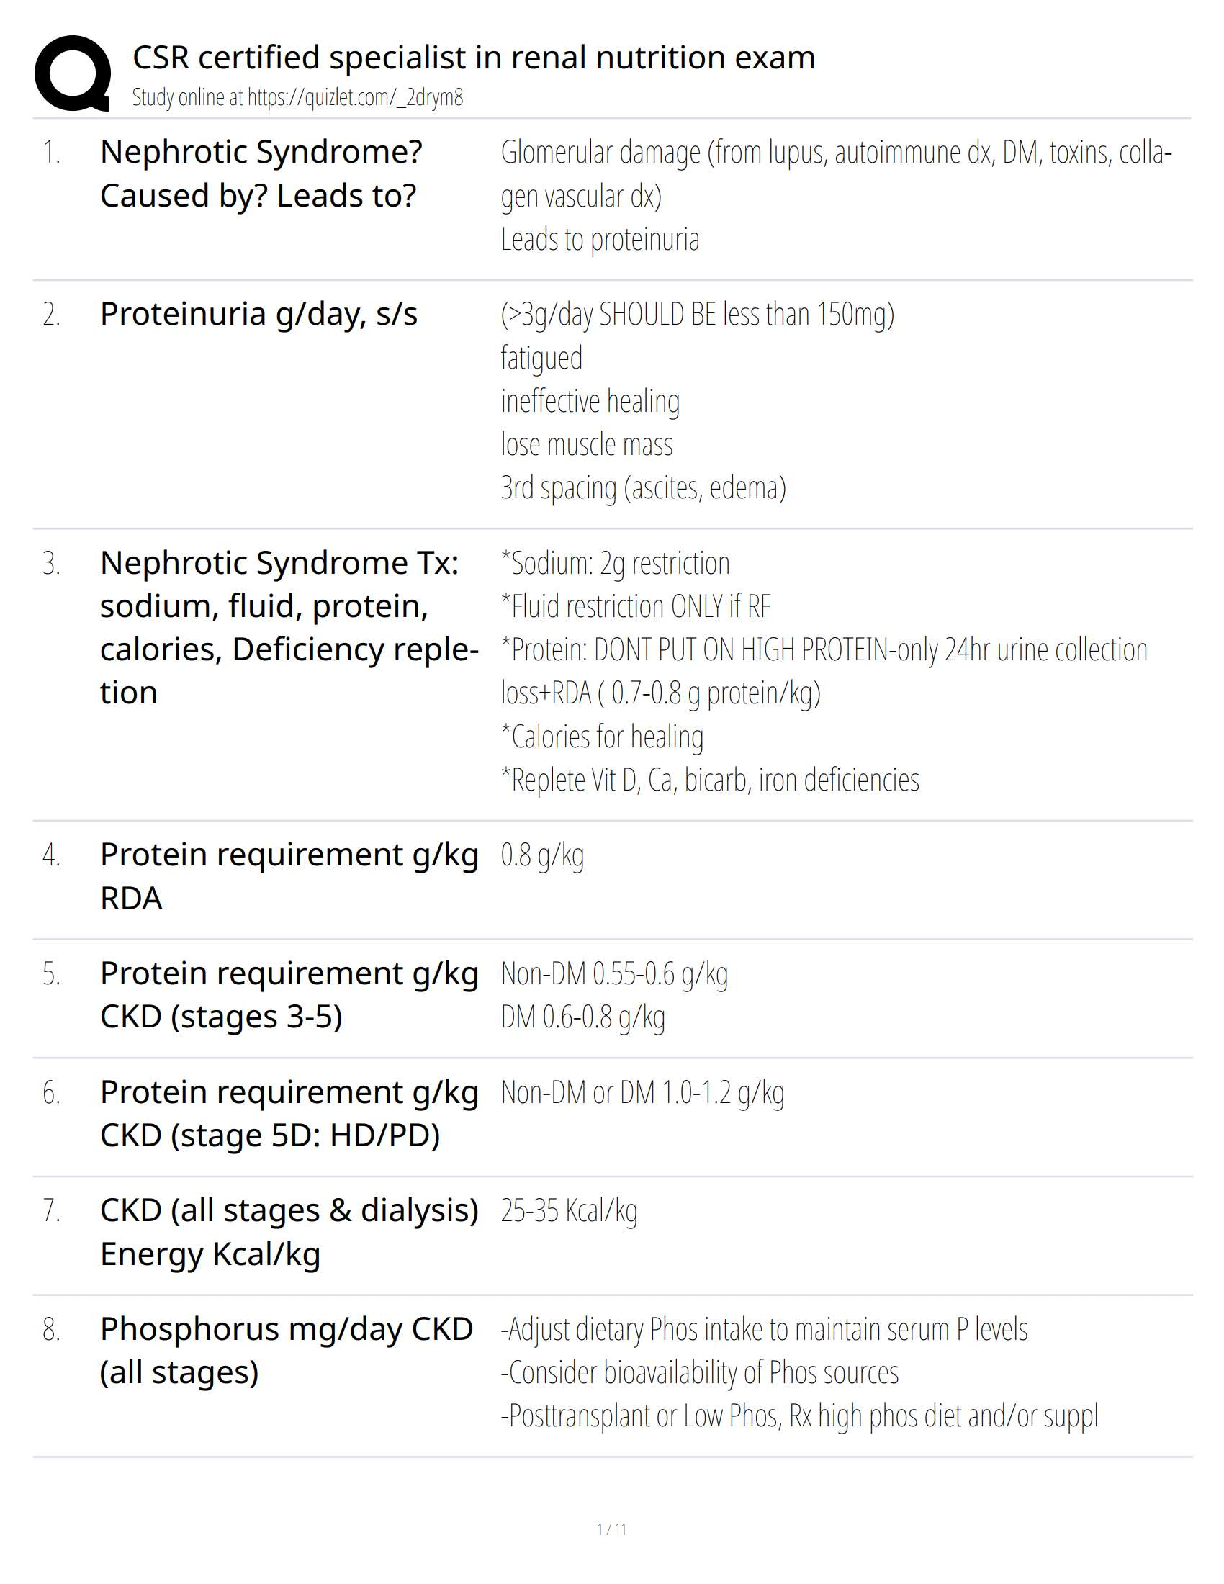The image size is (1224, 1584).
Task: Click the 'Non-DM 0.55-0.6 g/kg' answer
Action: [x=614, y=974]
